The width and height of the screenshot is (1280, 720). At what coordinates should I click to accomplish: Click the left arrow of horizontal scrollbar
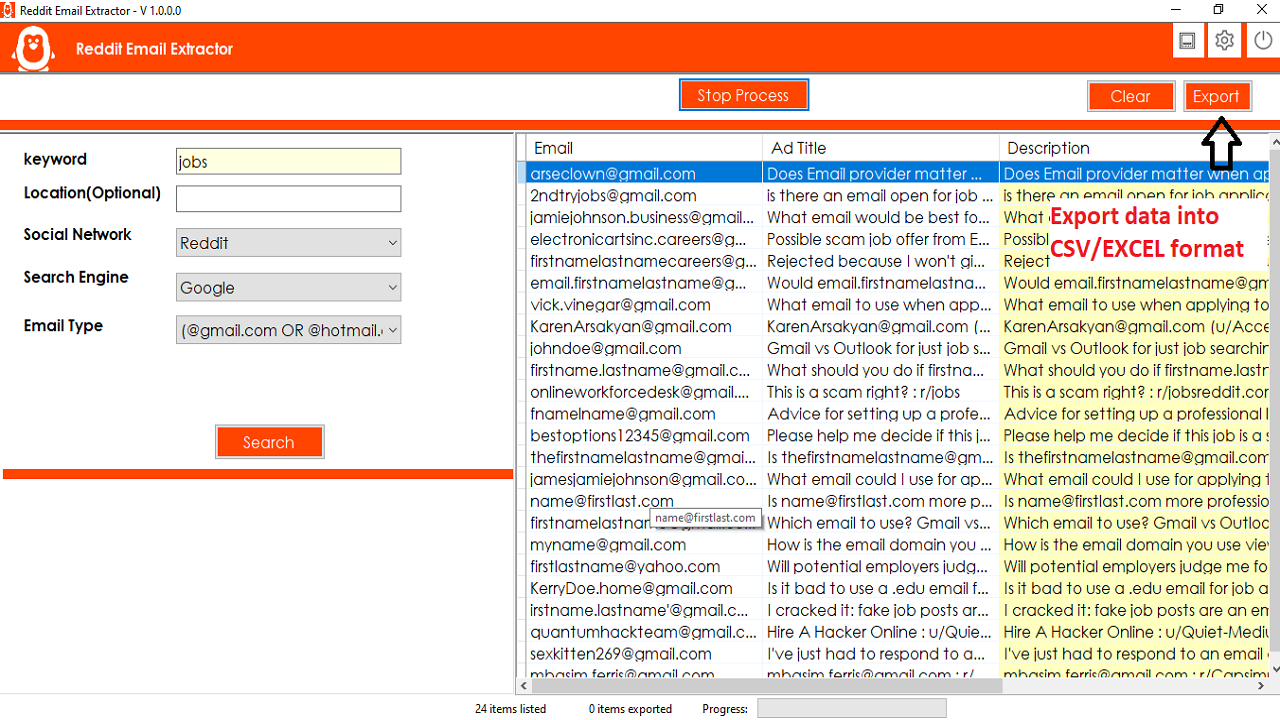524,686
